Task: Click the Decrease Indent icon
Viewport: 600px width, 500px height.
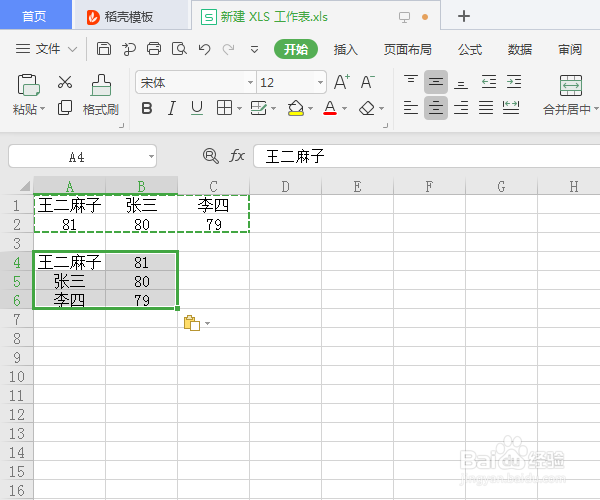Action: [x=489, y=82]
